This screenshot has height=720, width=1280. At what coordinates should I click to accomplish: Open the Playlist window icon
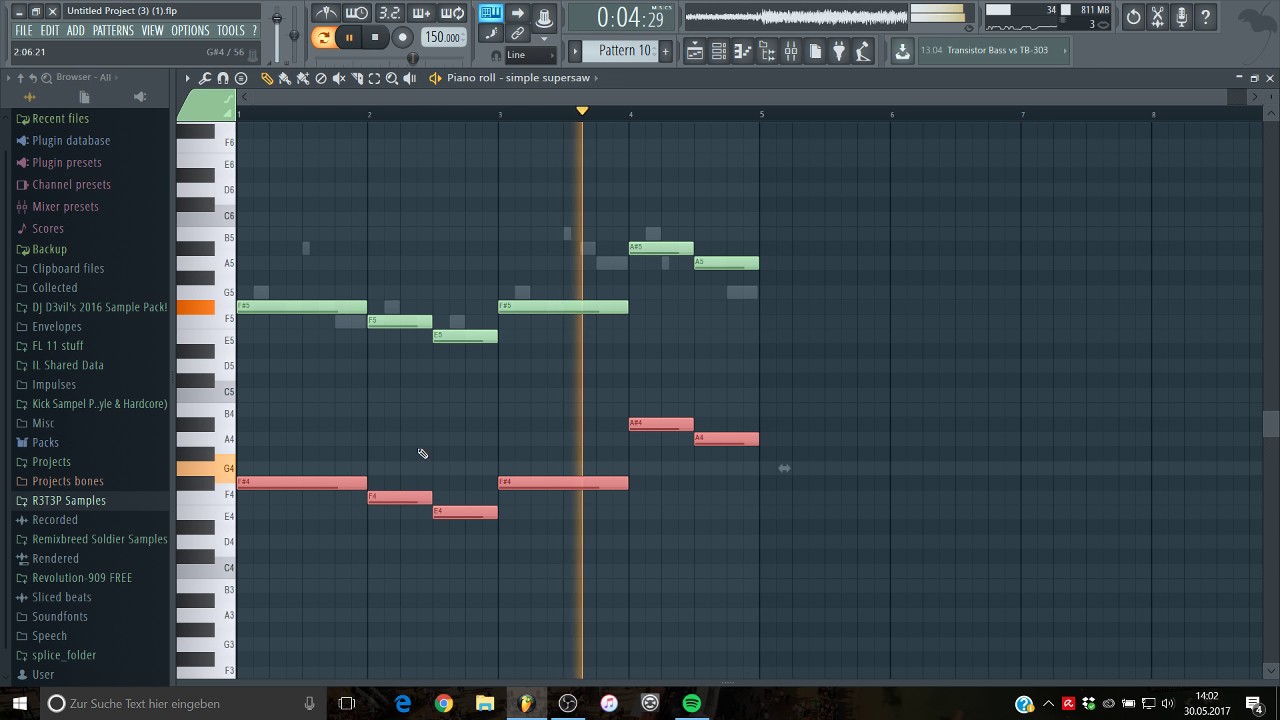click(695, 52)
